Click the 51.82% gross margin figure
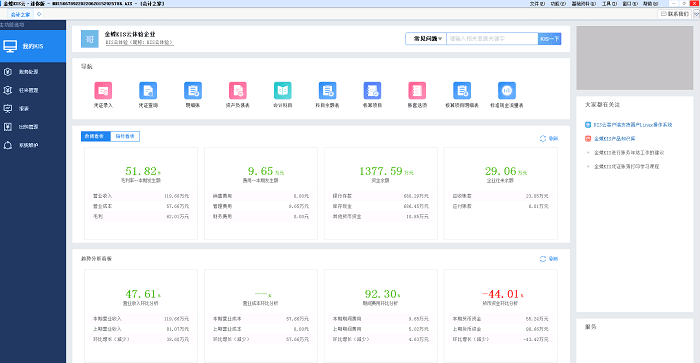This screenshot has width=700, height=363. (x=143, y=171)
